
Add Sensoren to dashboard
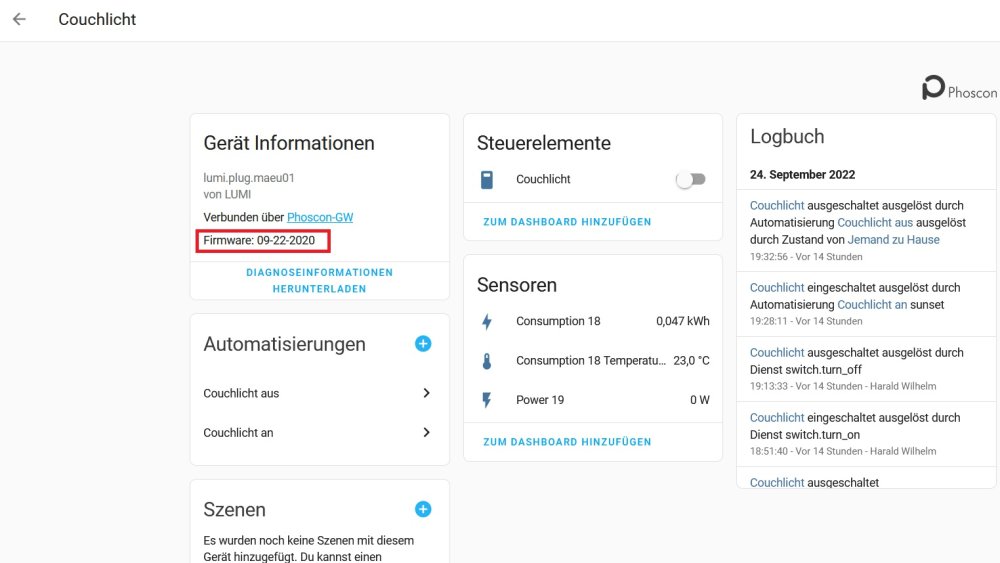(x=567, y=442)
